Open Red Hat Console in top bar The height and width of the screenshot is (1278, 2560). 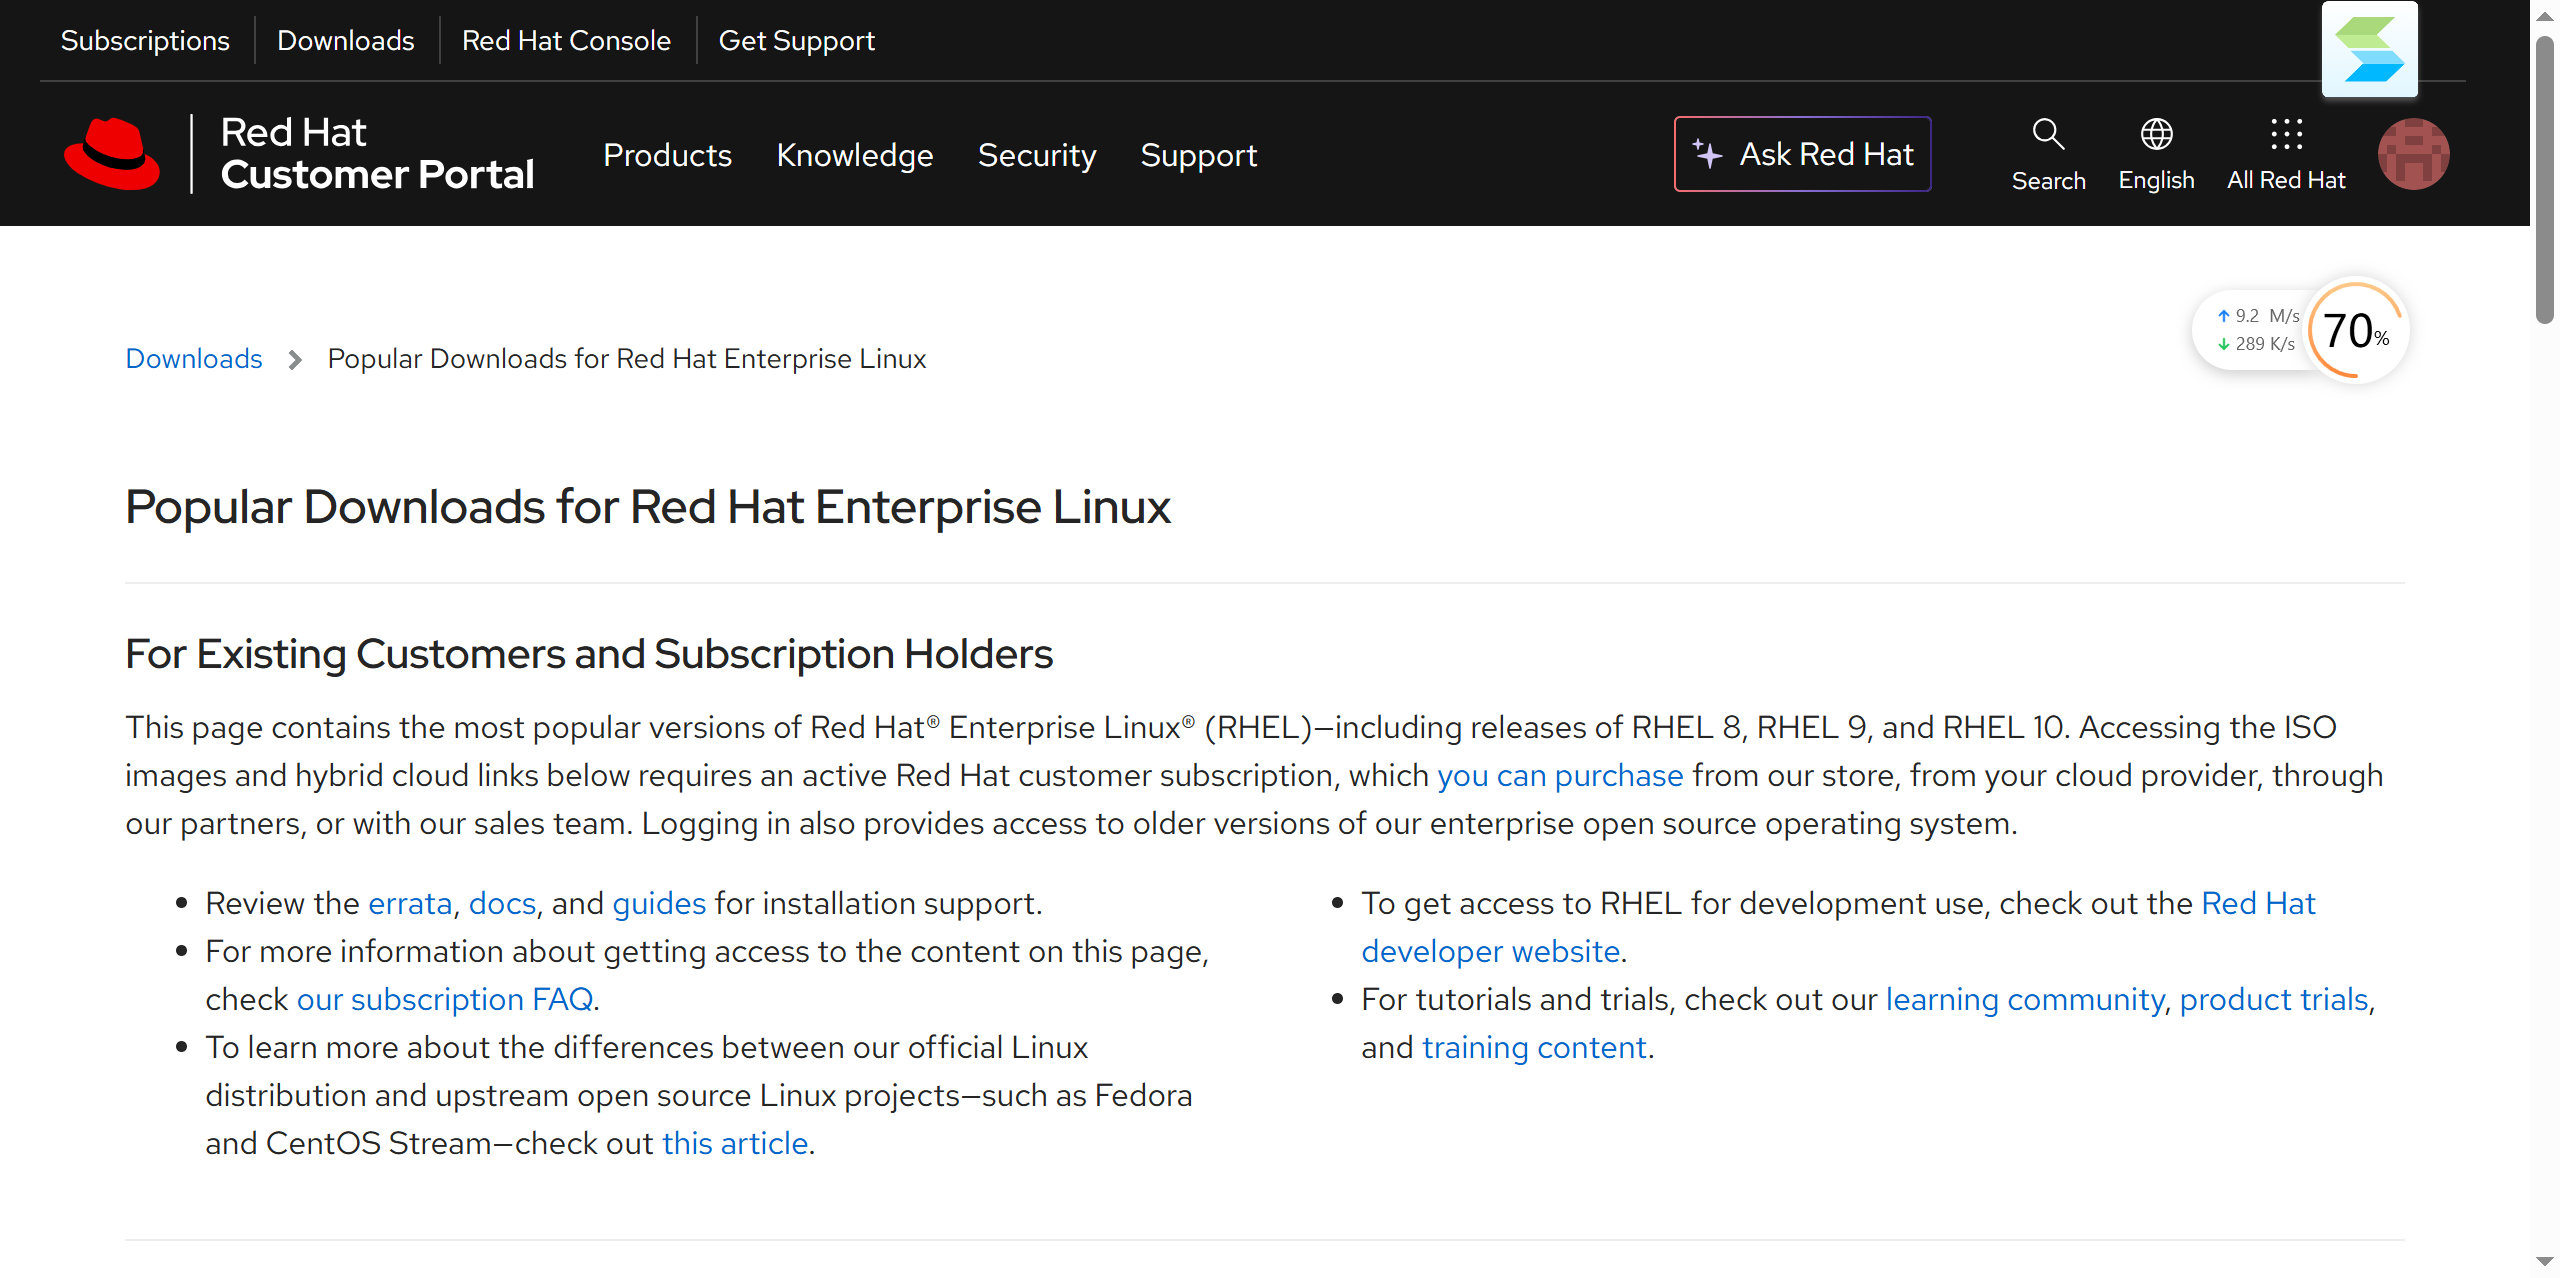click(566, 40)
